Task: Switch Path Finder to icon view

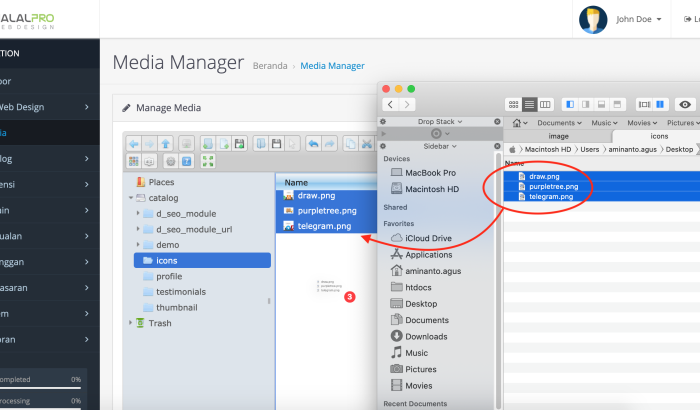Action: (x=513, y=105)
